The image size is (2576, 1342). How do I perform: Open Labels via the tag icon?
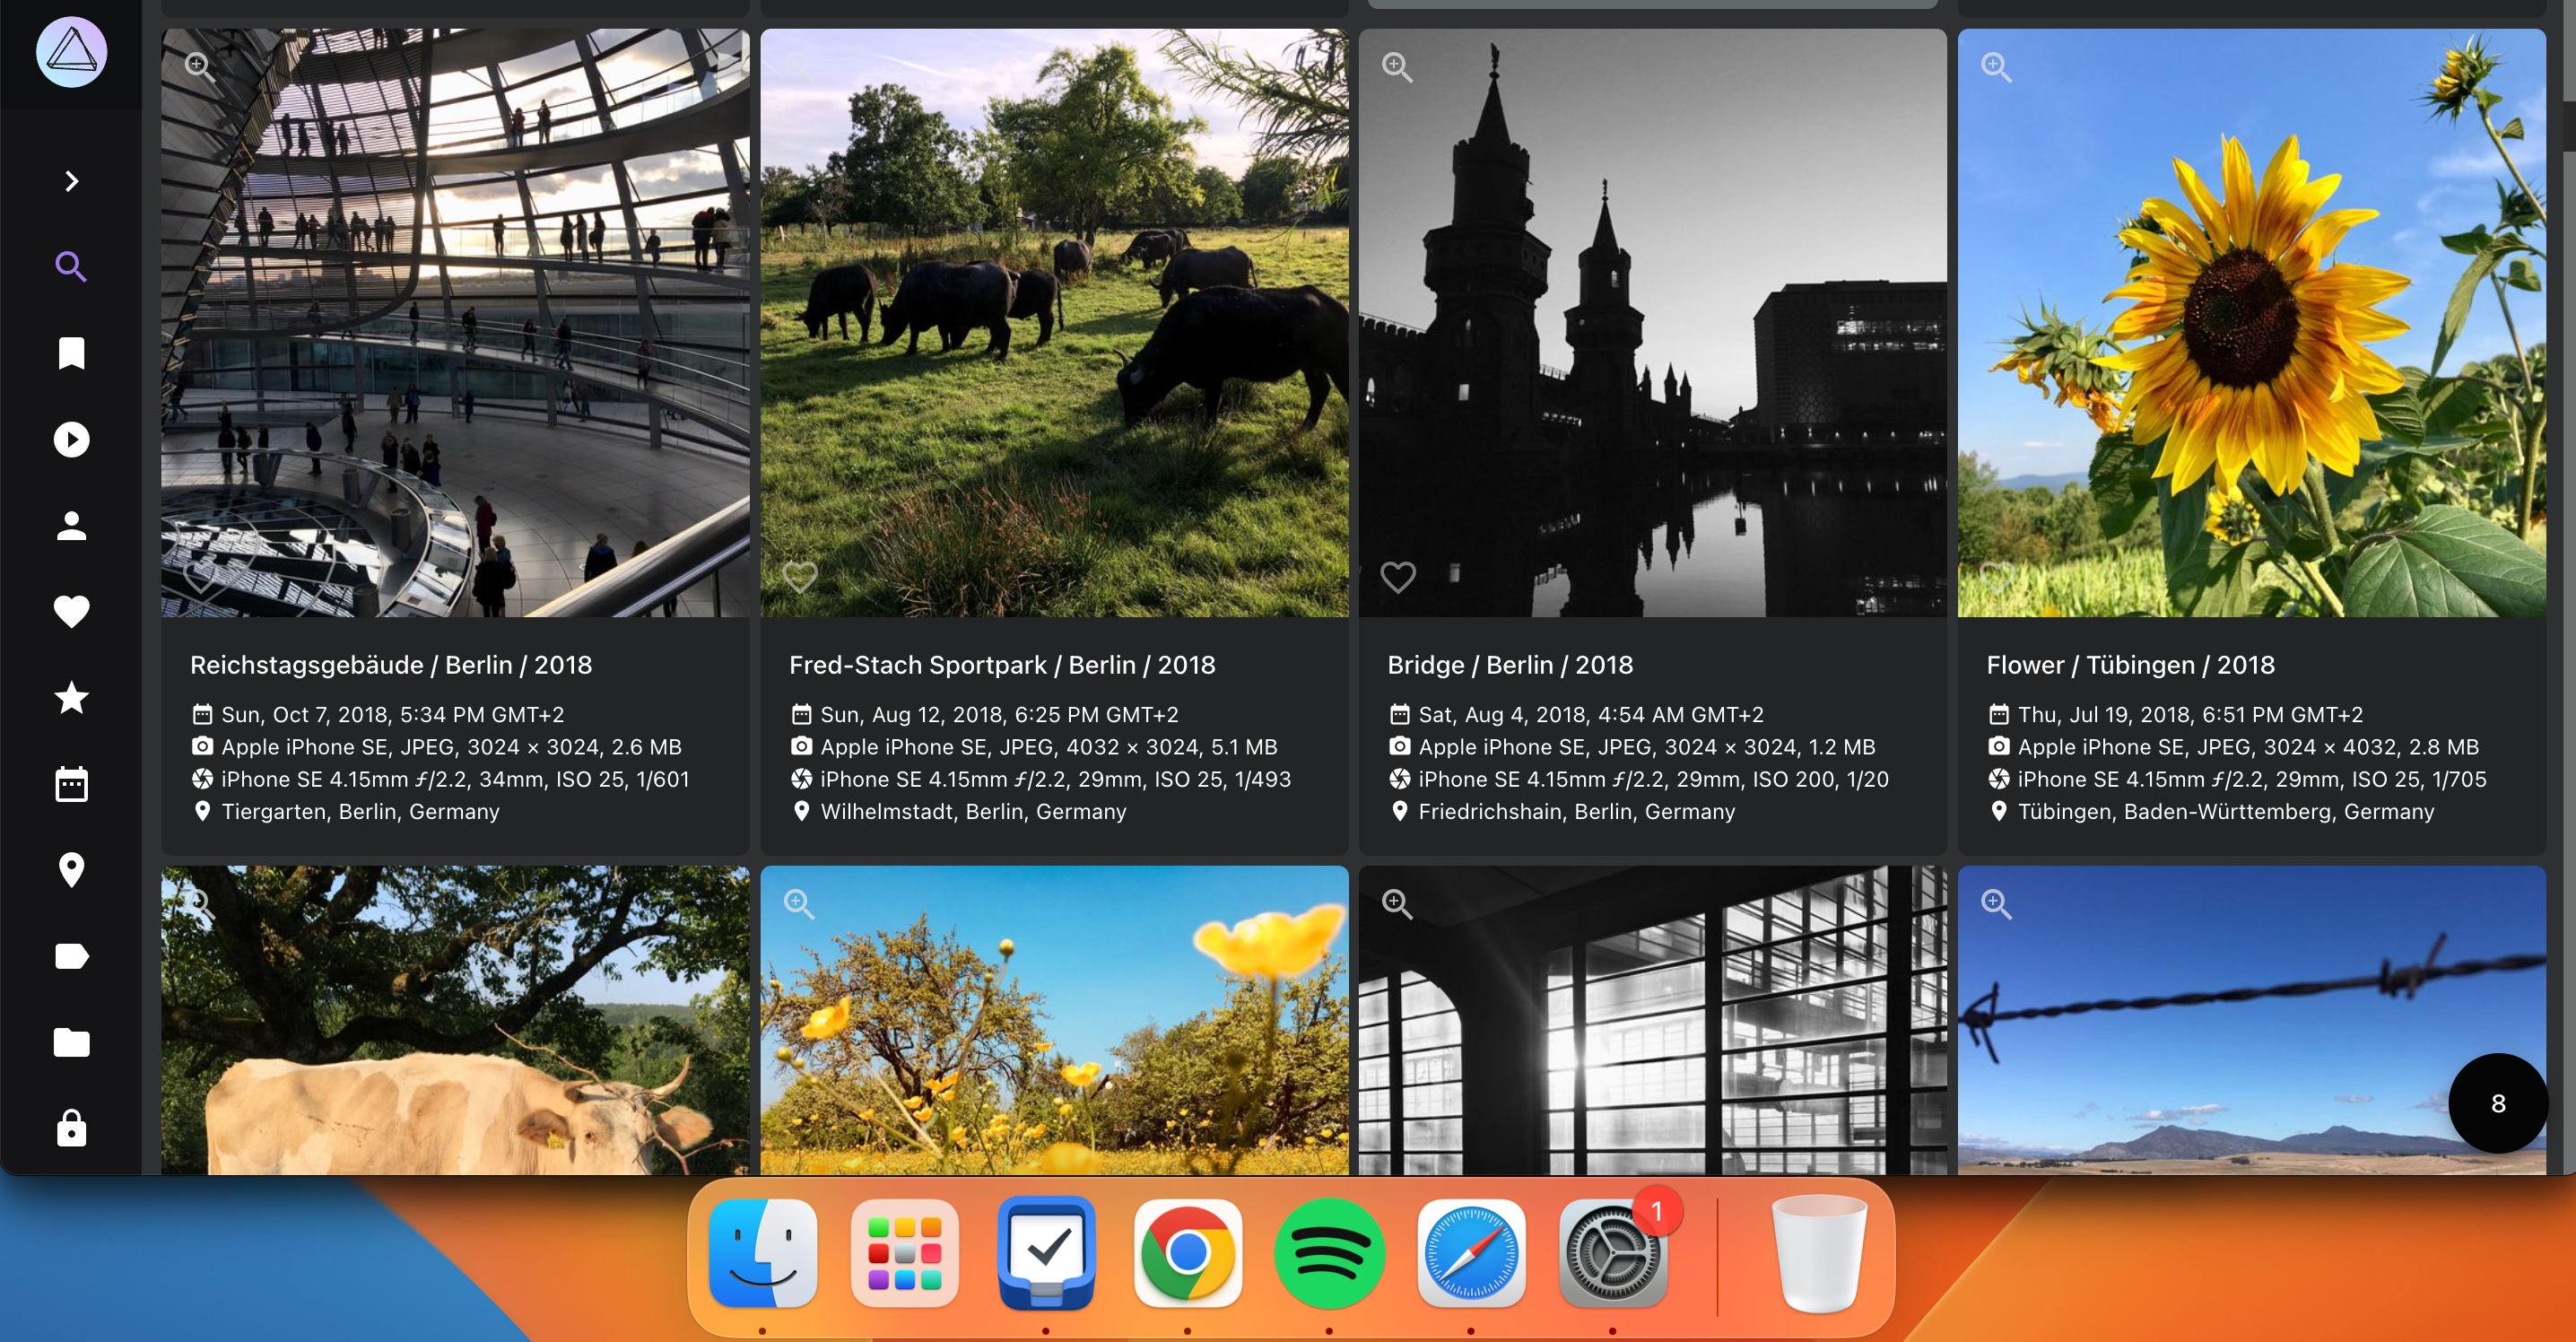(71, 956)
